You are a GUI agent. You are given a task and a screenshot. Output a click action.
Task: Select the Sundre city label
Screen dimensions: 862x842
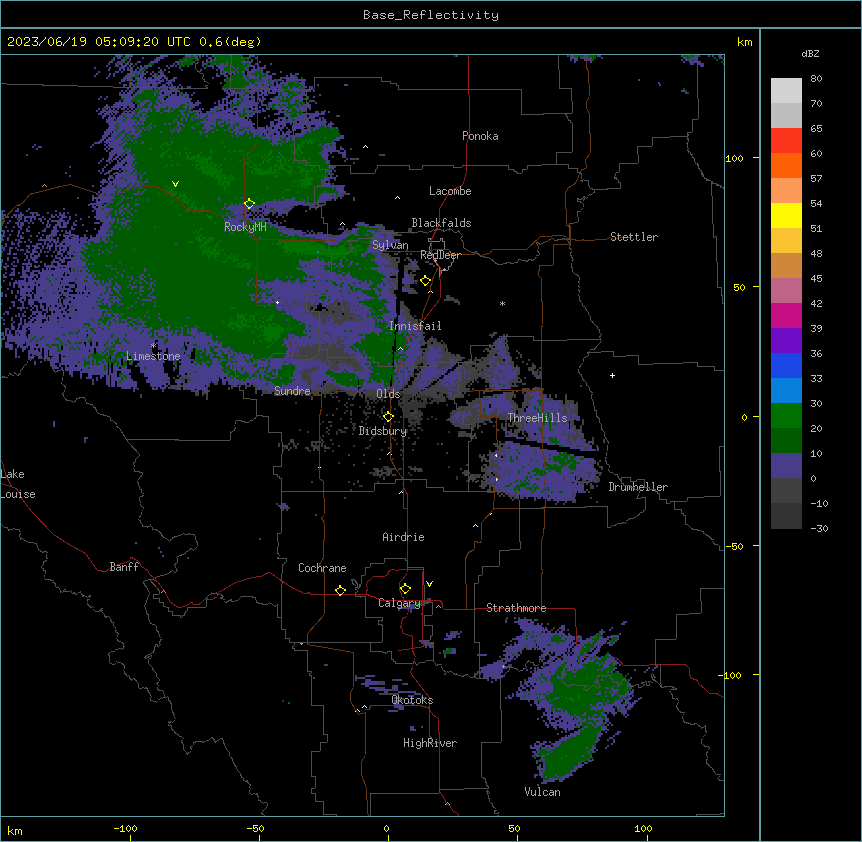[292, 391]
